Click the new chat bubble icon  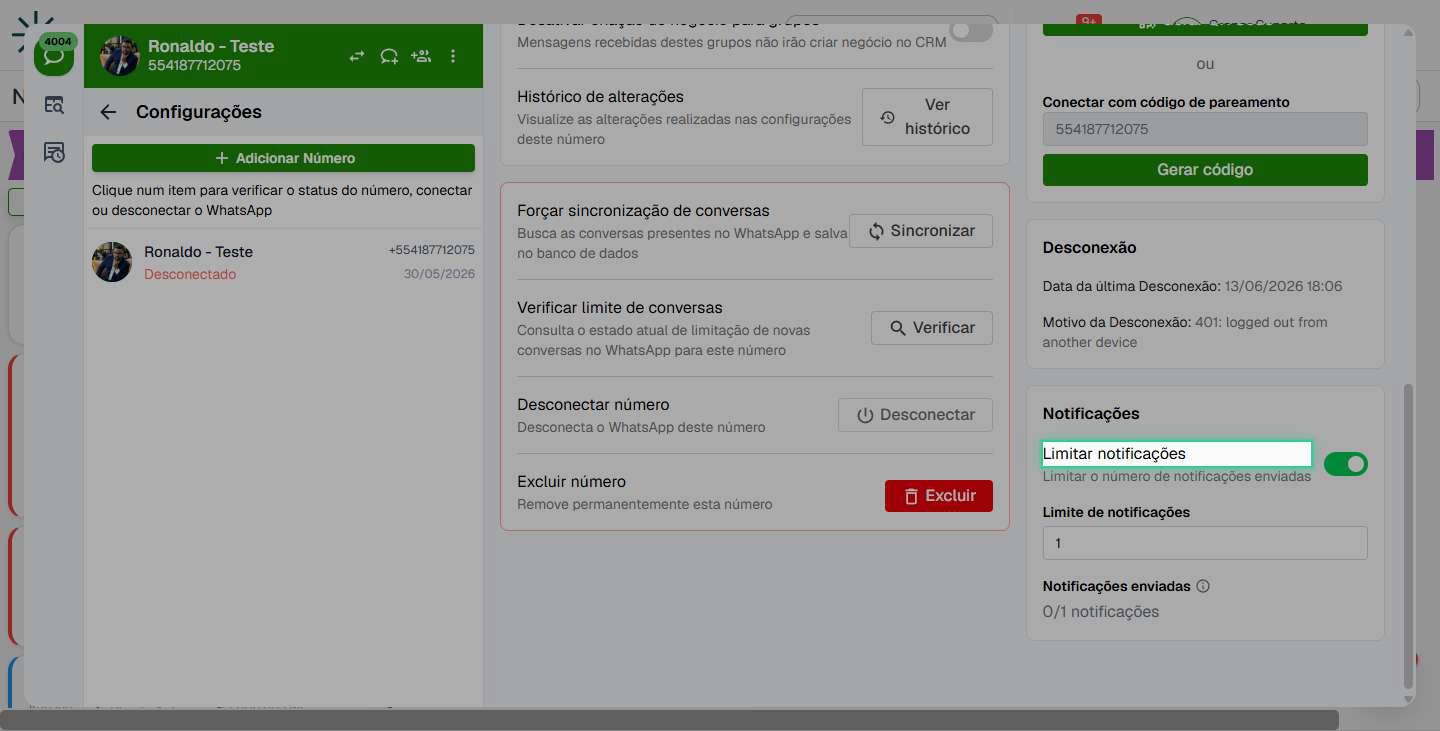[389, 56]
